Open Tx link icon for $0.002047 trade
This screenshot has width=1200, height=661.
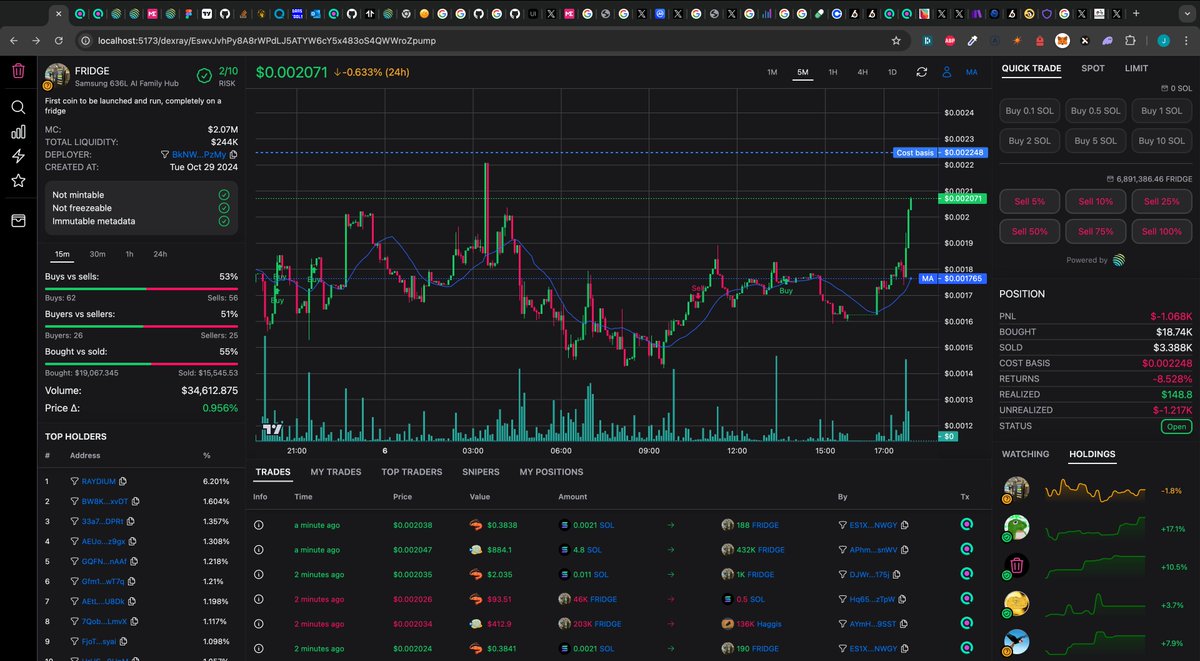click(967, 550)
